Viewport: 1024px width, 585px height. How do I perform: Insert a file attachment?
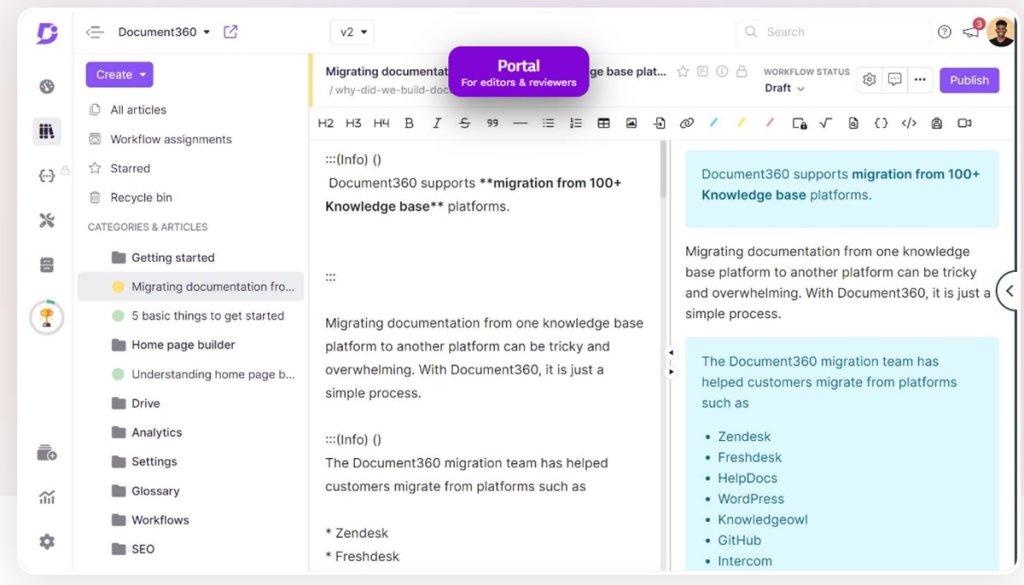click(x=659, y=123)
